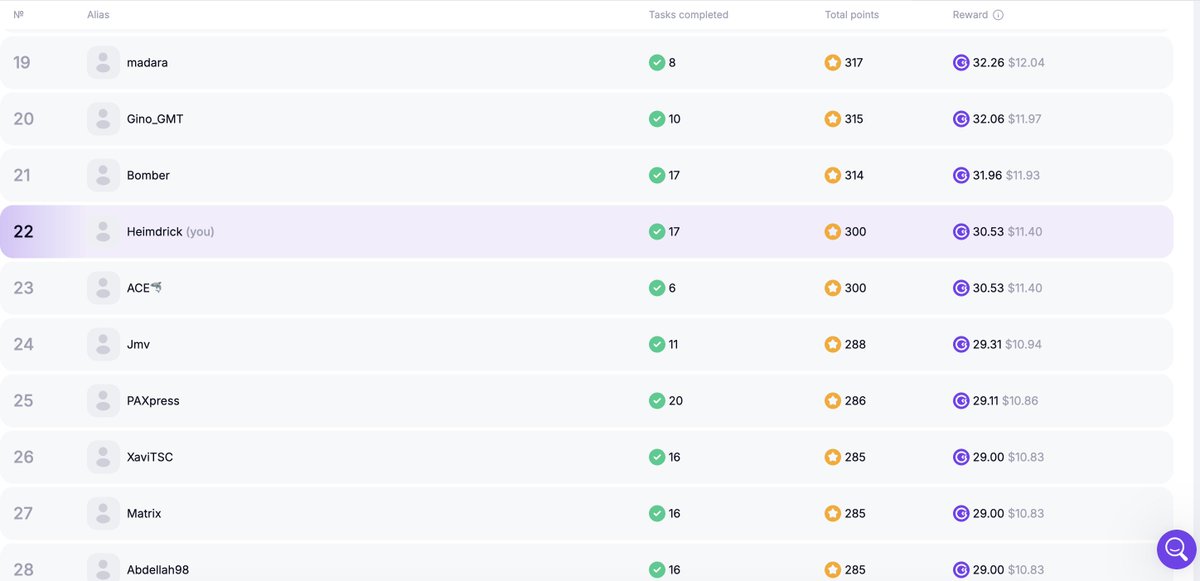Viewport: 1200px width, 581px height.
Task: Click XaviTSC's avatar placeholder
Action: 103,457
